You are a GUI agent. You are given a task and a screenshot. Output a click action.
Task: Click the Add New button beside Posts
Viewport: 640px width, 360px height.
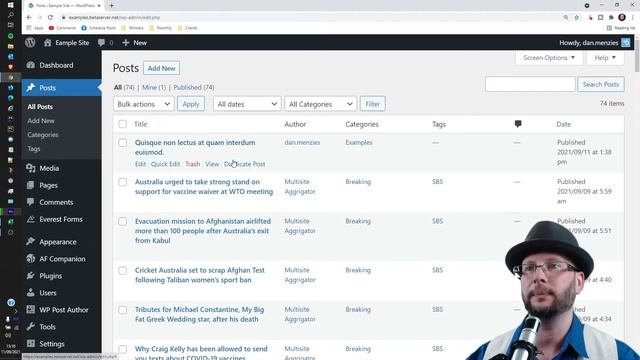[x=161, y=68]
